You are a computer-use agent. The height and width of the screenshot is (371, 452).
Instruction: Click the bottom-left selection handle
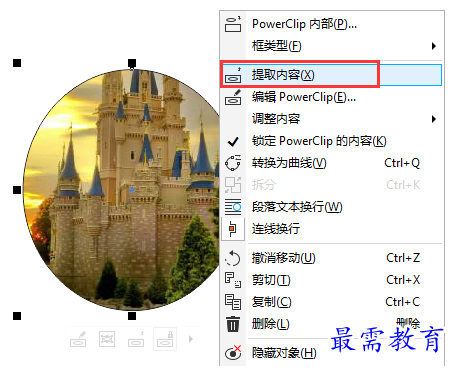click(x=17, y=316)
